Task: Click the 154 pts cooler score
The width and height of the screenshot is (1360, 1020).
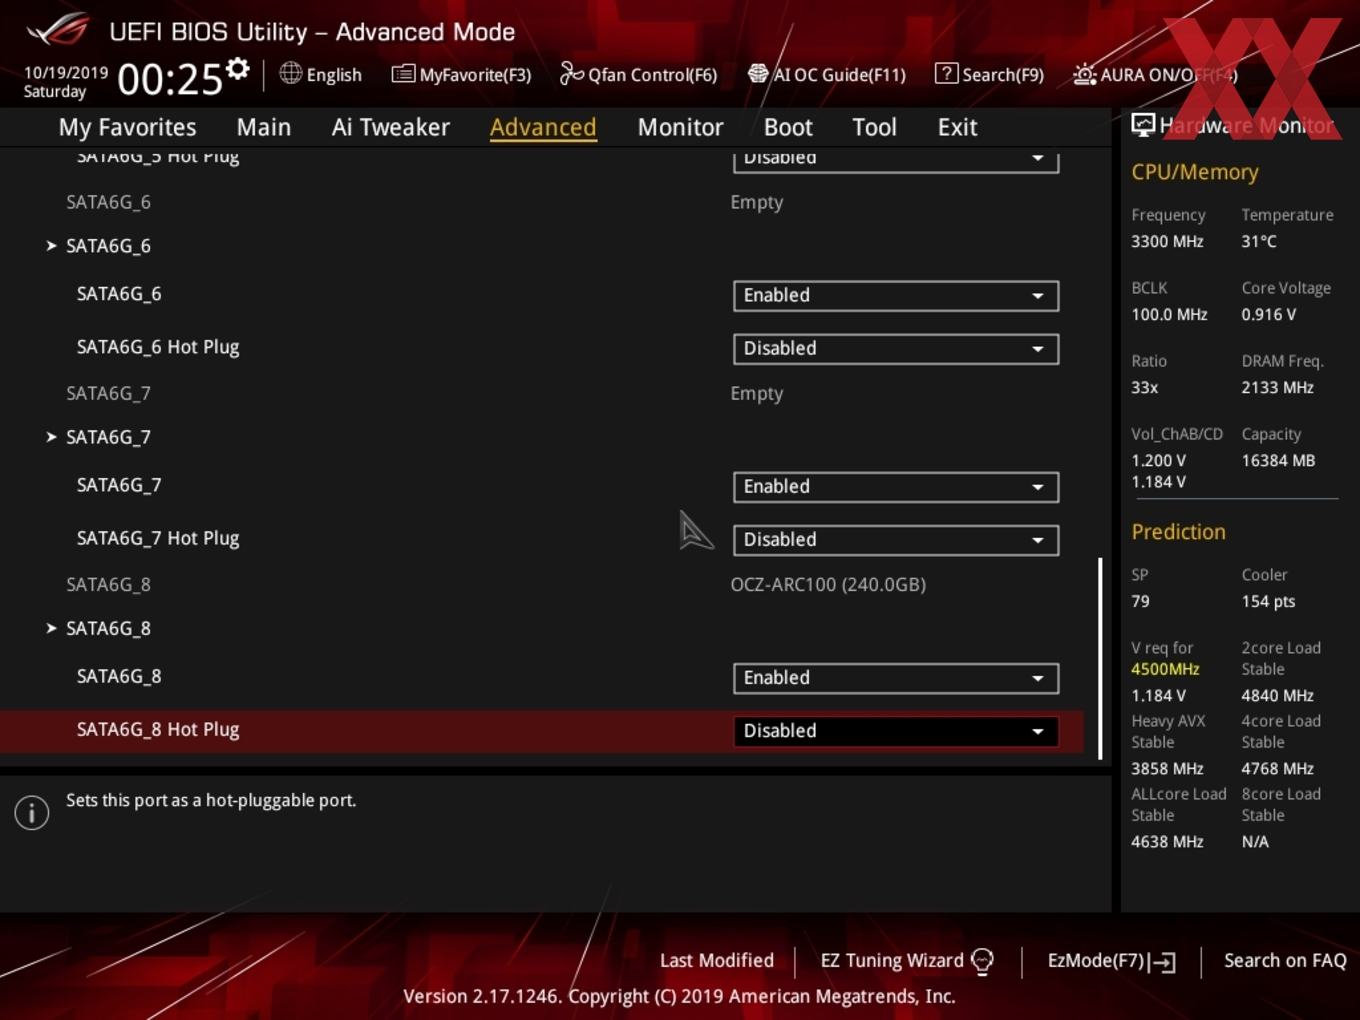Action: 1268,602
